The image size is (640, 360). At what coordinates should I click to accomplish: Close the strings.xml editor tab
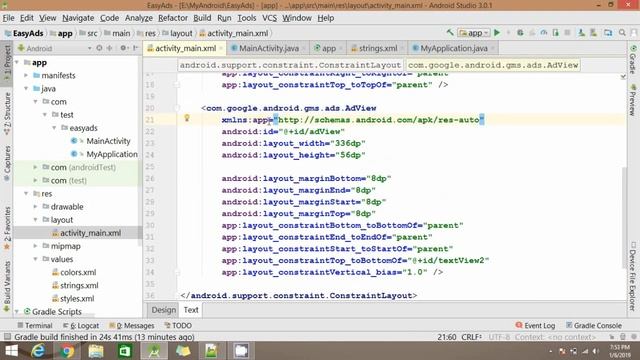(402, 49)
